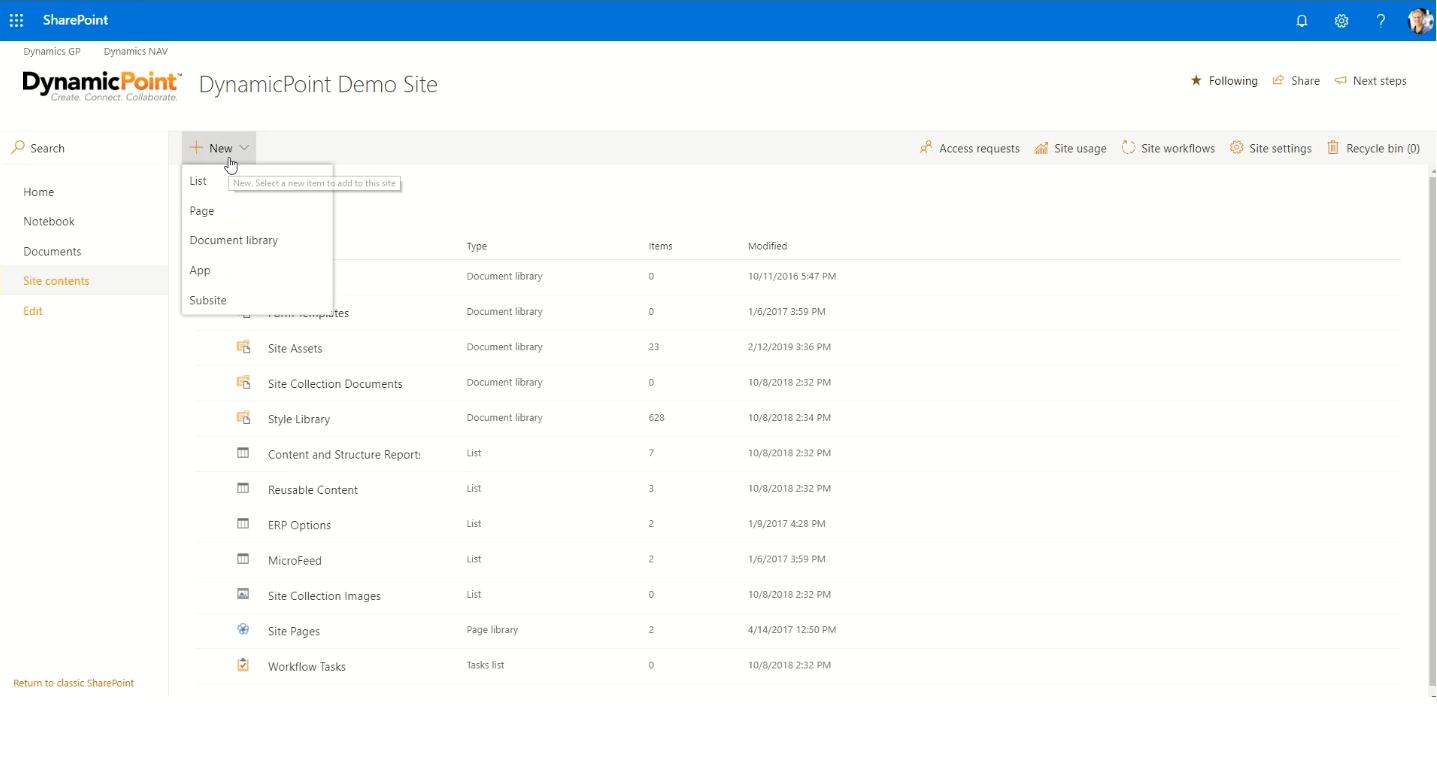Screen dimensions: 1437x767
Task: Click the DynamicPoint Demo Site title
Action: point(318,85)
